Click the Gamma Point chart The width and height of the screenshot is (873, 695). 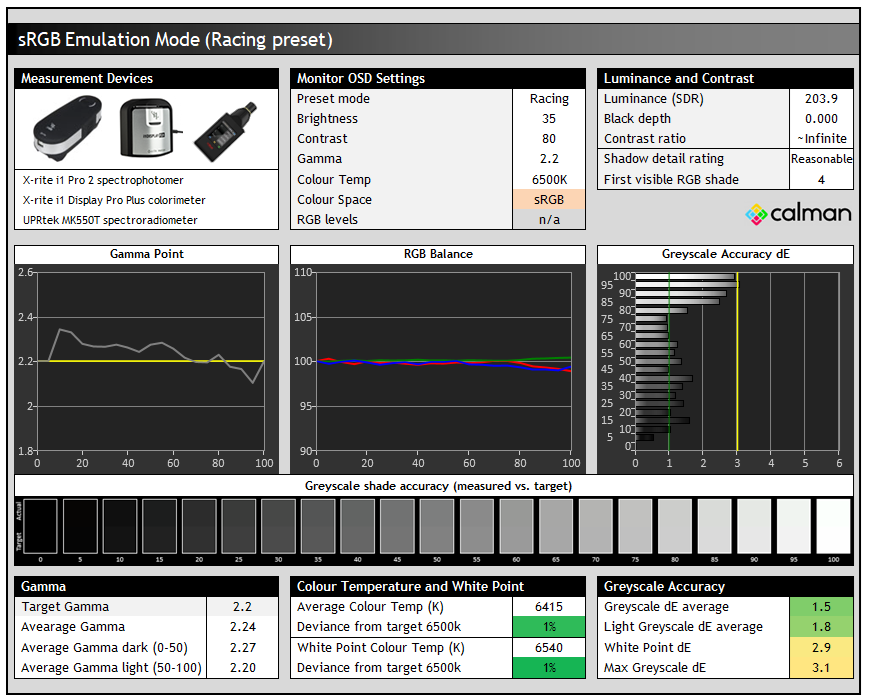tap(148, 361)
